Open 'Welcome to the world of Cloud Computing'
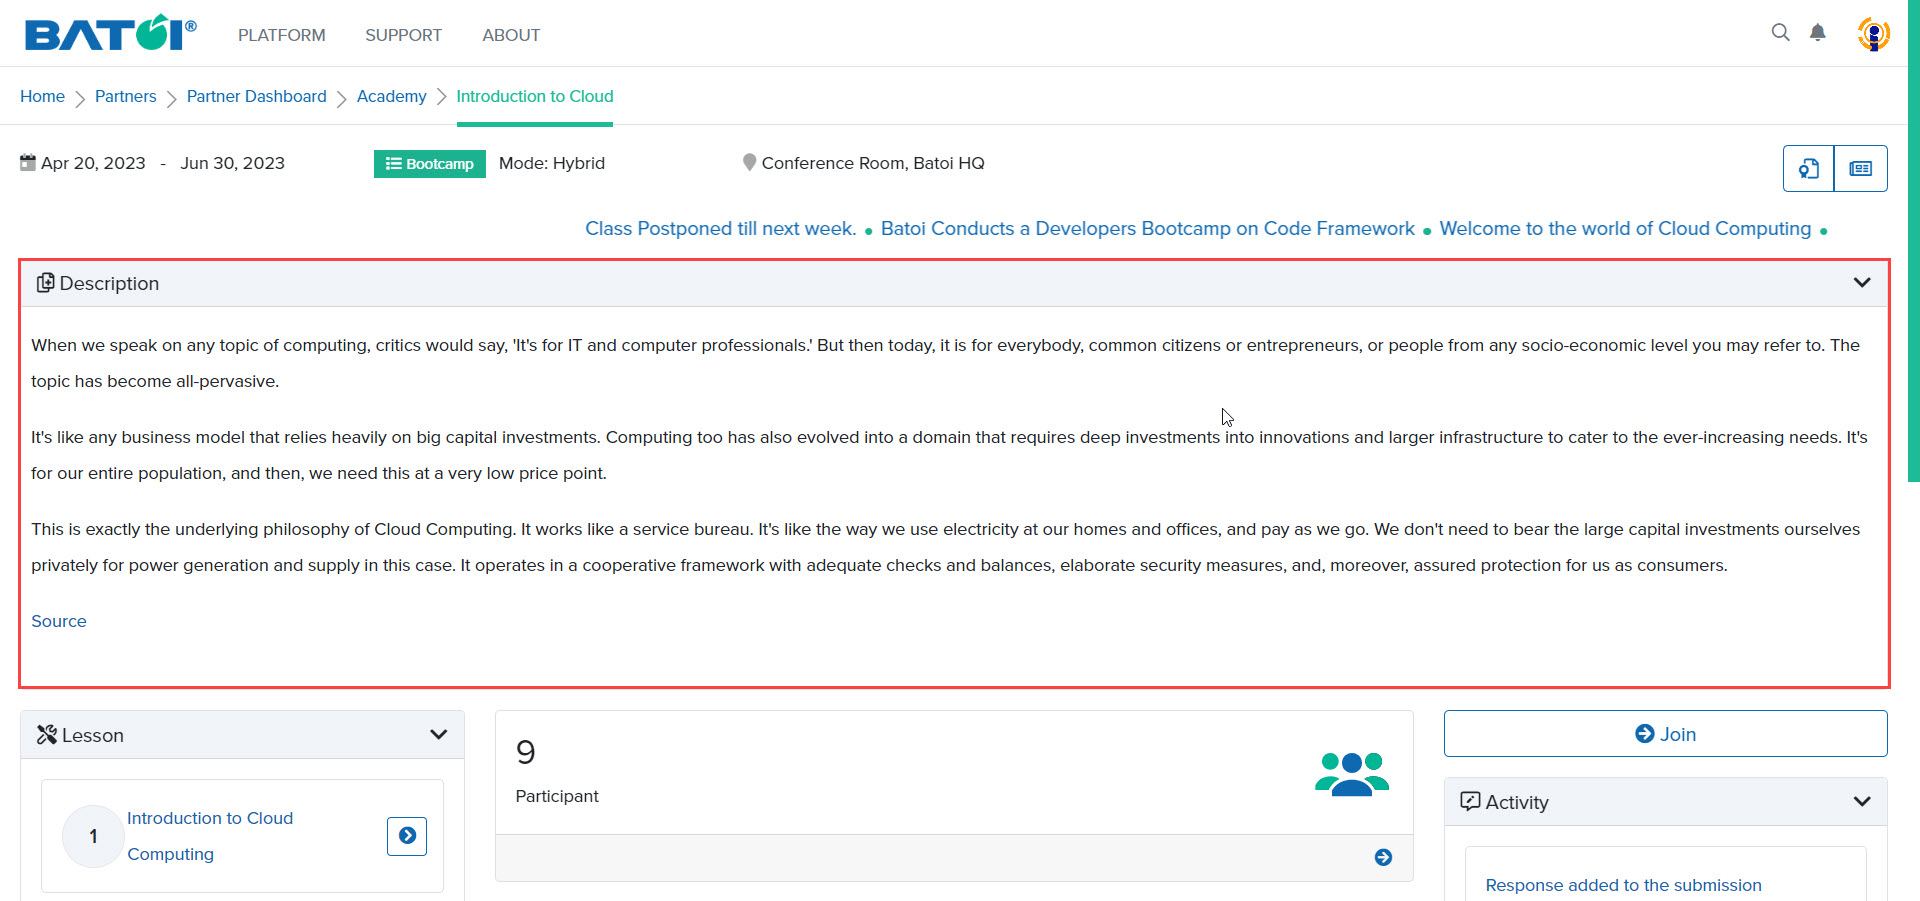 point(1625,228)
